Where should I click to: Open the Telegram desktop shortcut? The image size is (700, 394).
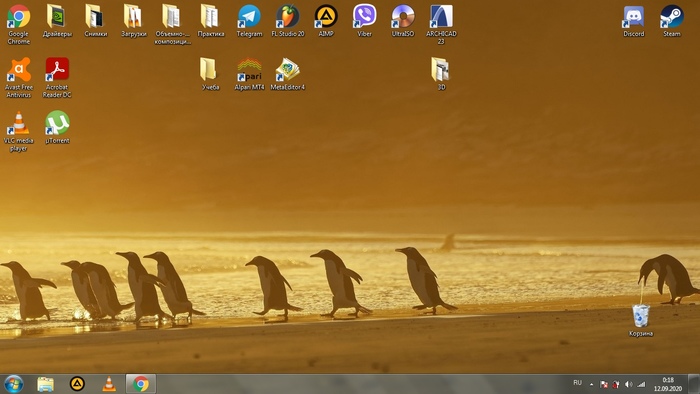249,21
